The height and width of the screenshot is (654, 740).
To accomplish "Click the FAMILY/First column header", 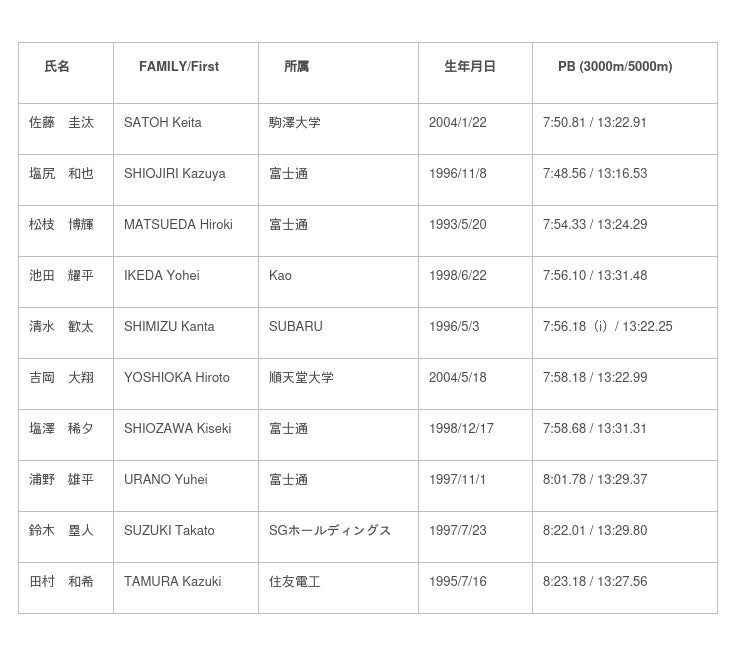I will [179, 67].
